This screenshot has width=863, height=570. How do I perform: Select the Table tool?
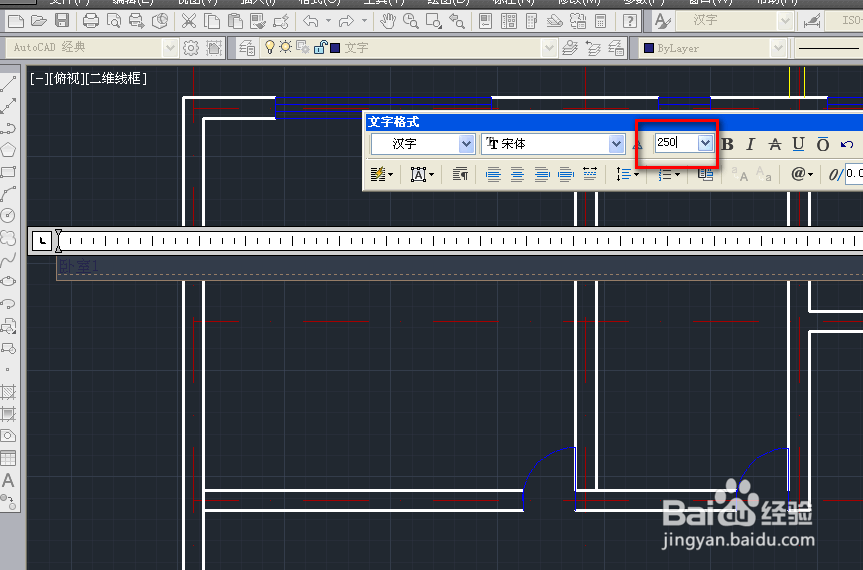click(8, 458)
